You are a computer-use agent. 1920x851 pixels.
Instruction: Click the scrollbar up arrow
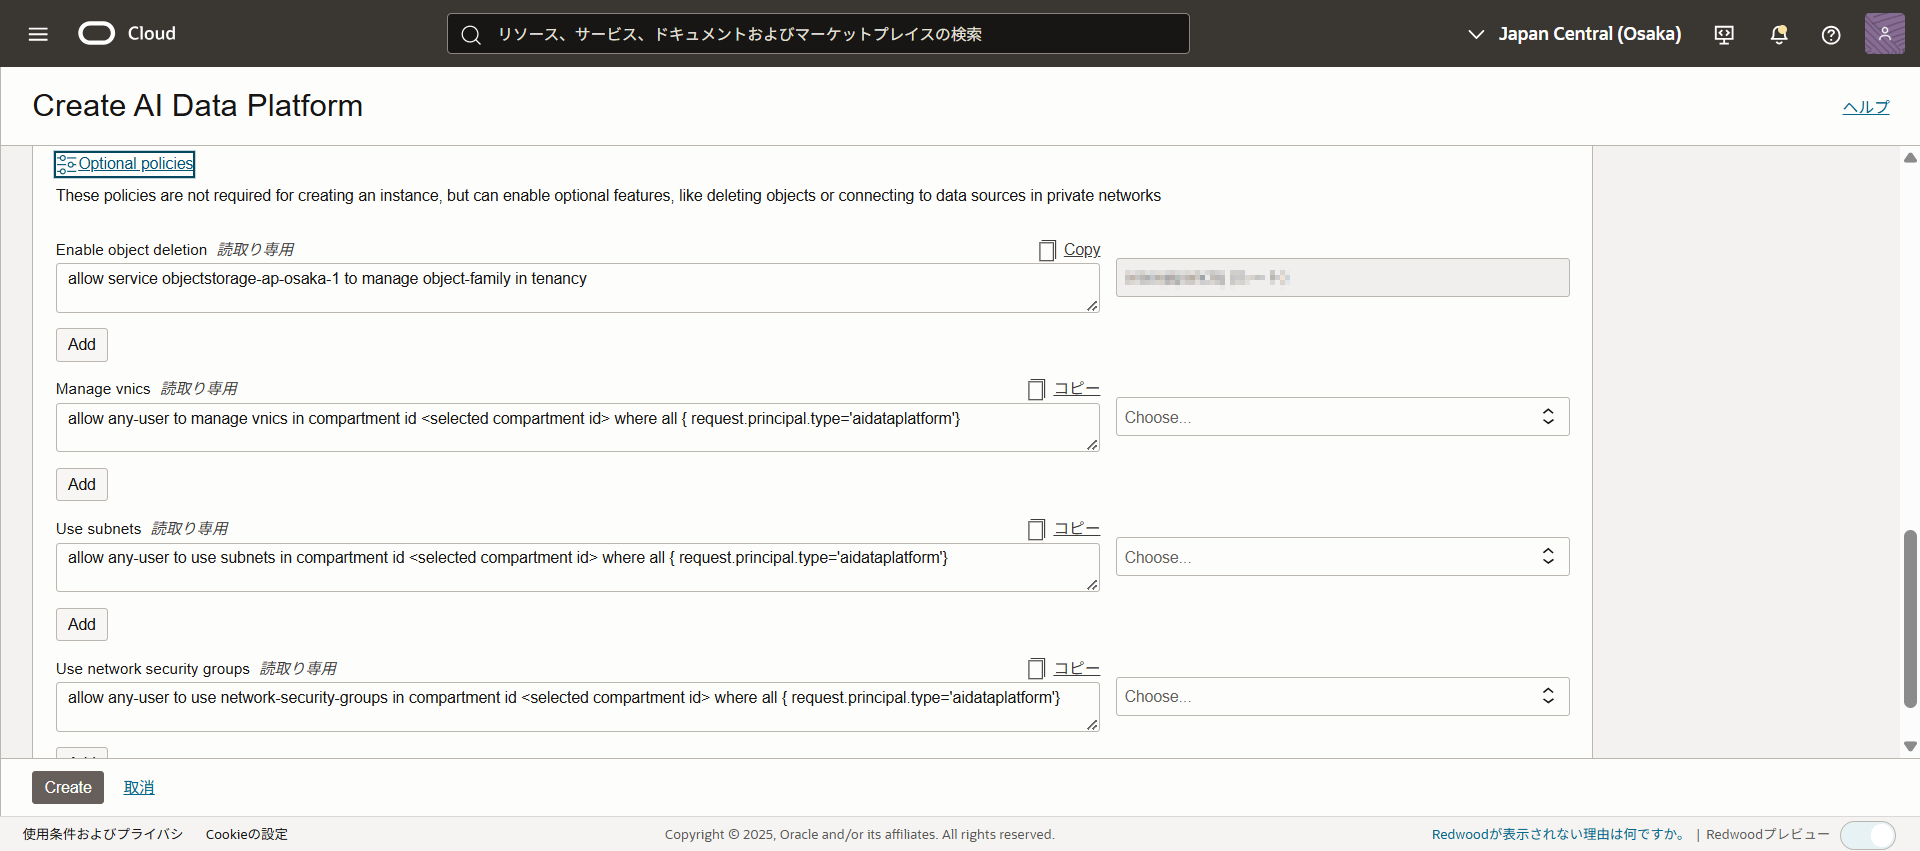[x=1910, y=157]
